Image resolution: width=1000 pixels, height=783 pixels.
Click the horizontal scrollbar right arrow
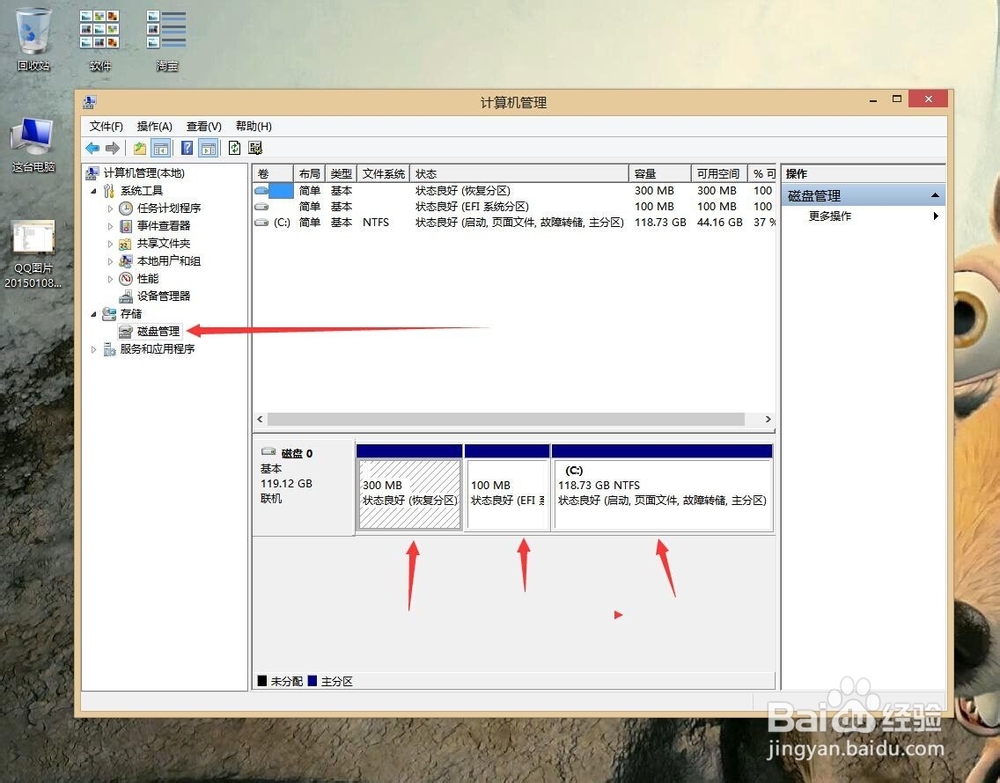click(x=768, y=419)
